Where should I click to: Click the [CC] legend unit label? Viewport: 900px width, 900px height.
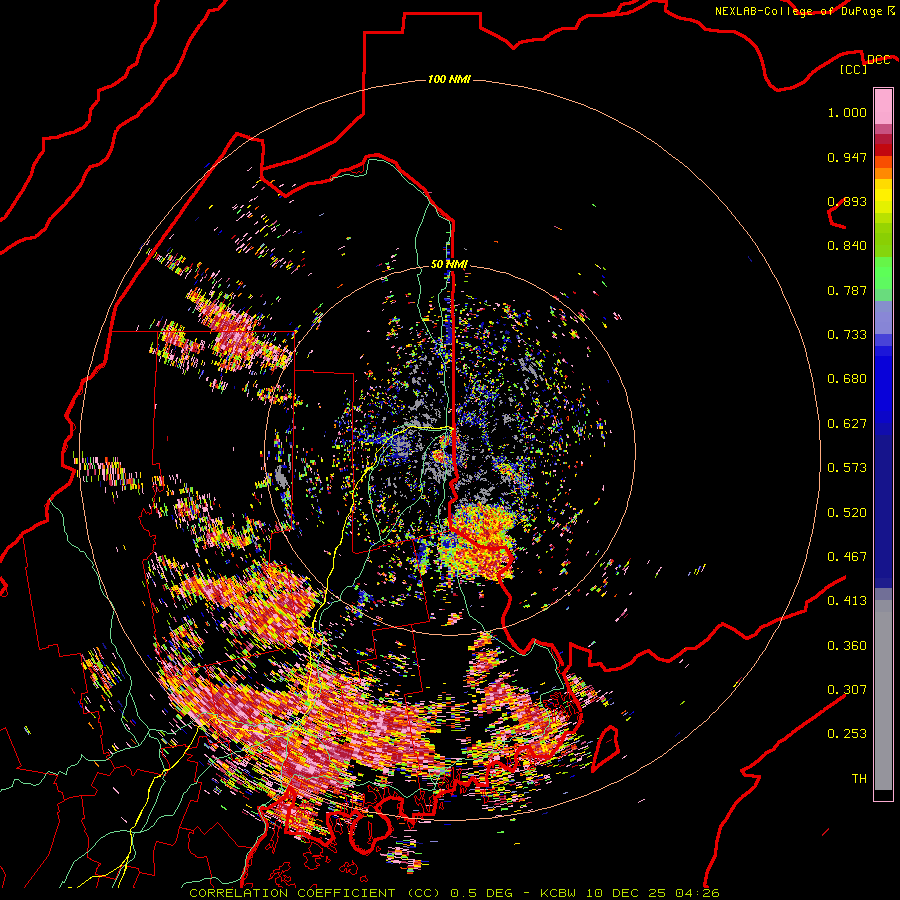tap(853, 69)
